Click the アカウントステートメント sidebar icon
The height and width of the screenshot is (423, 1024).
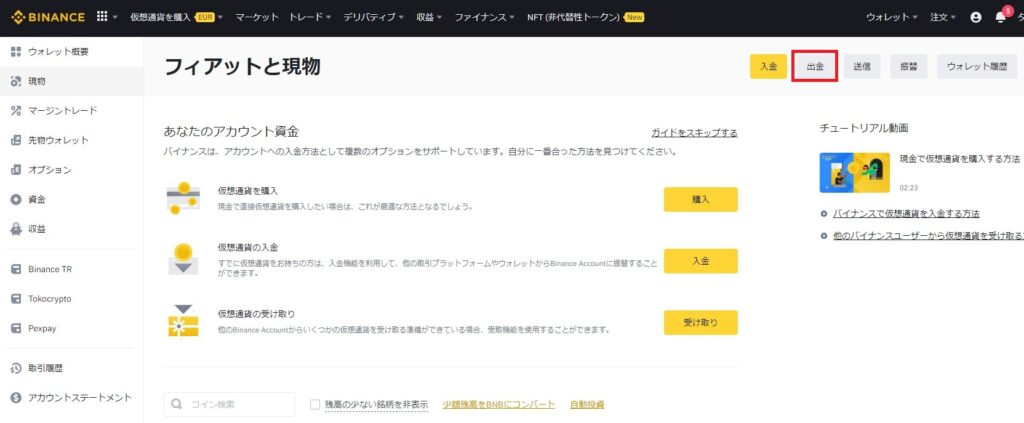point(16,398)
